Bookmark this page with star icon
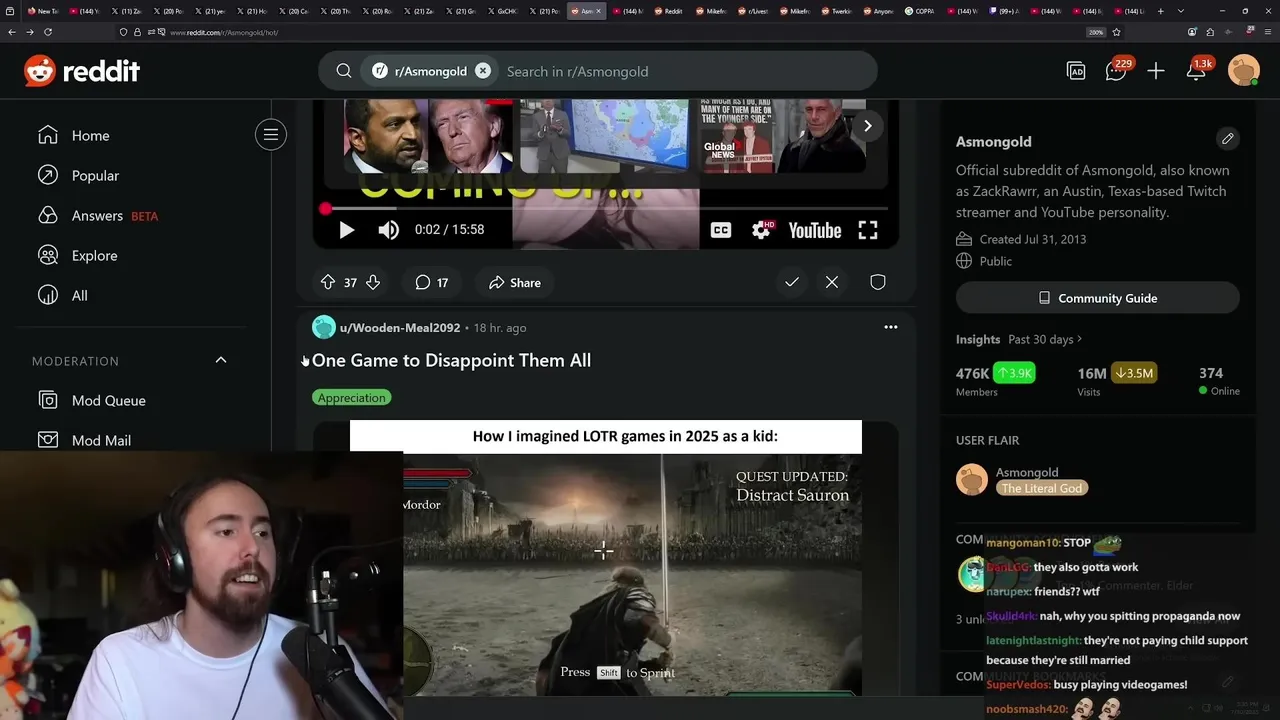 pos(1116,32)
